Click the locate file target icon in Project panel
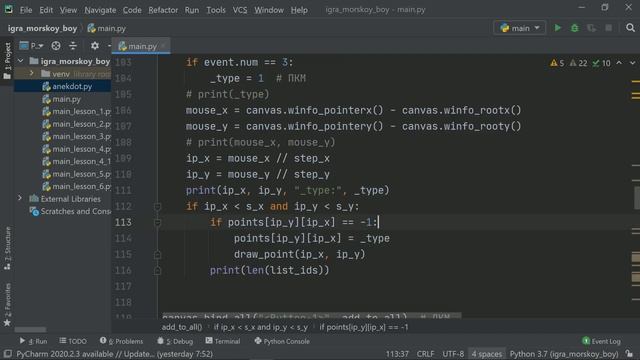640x360 pixels. 56,46
